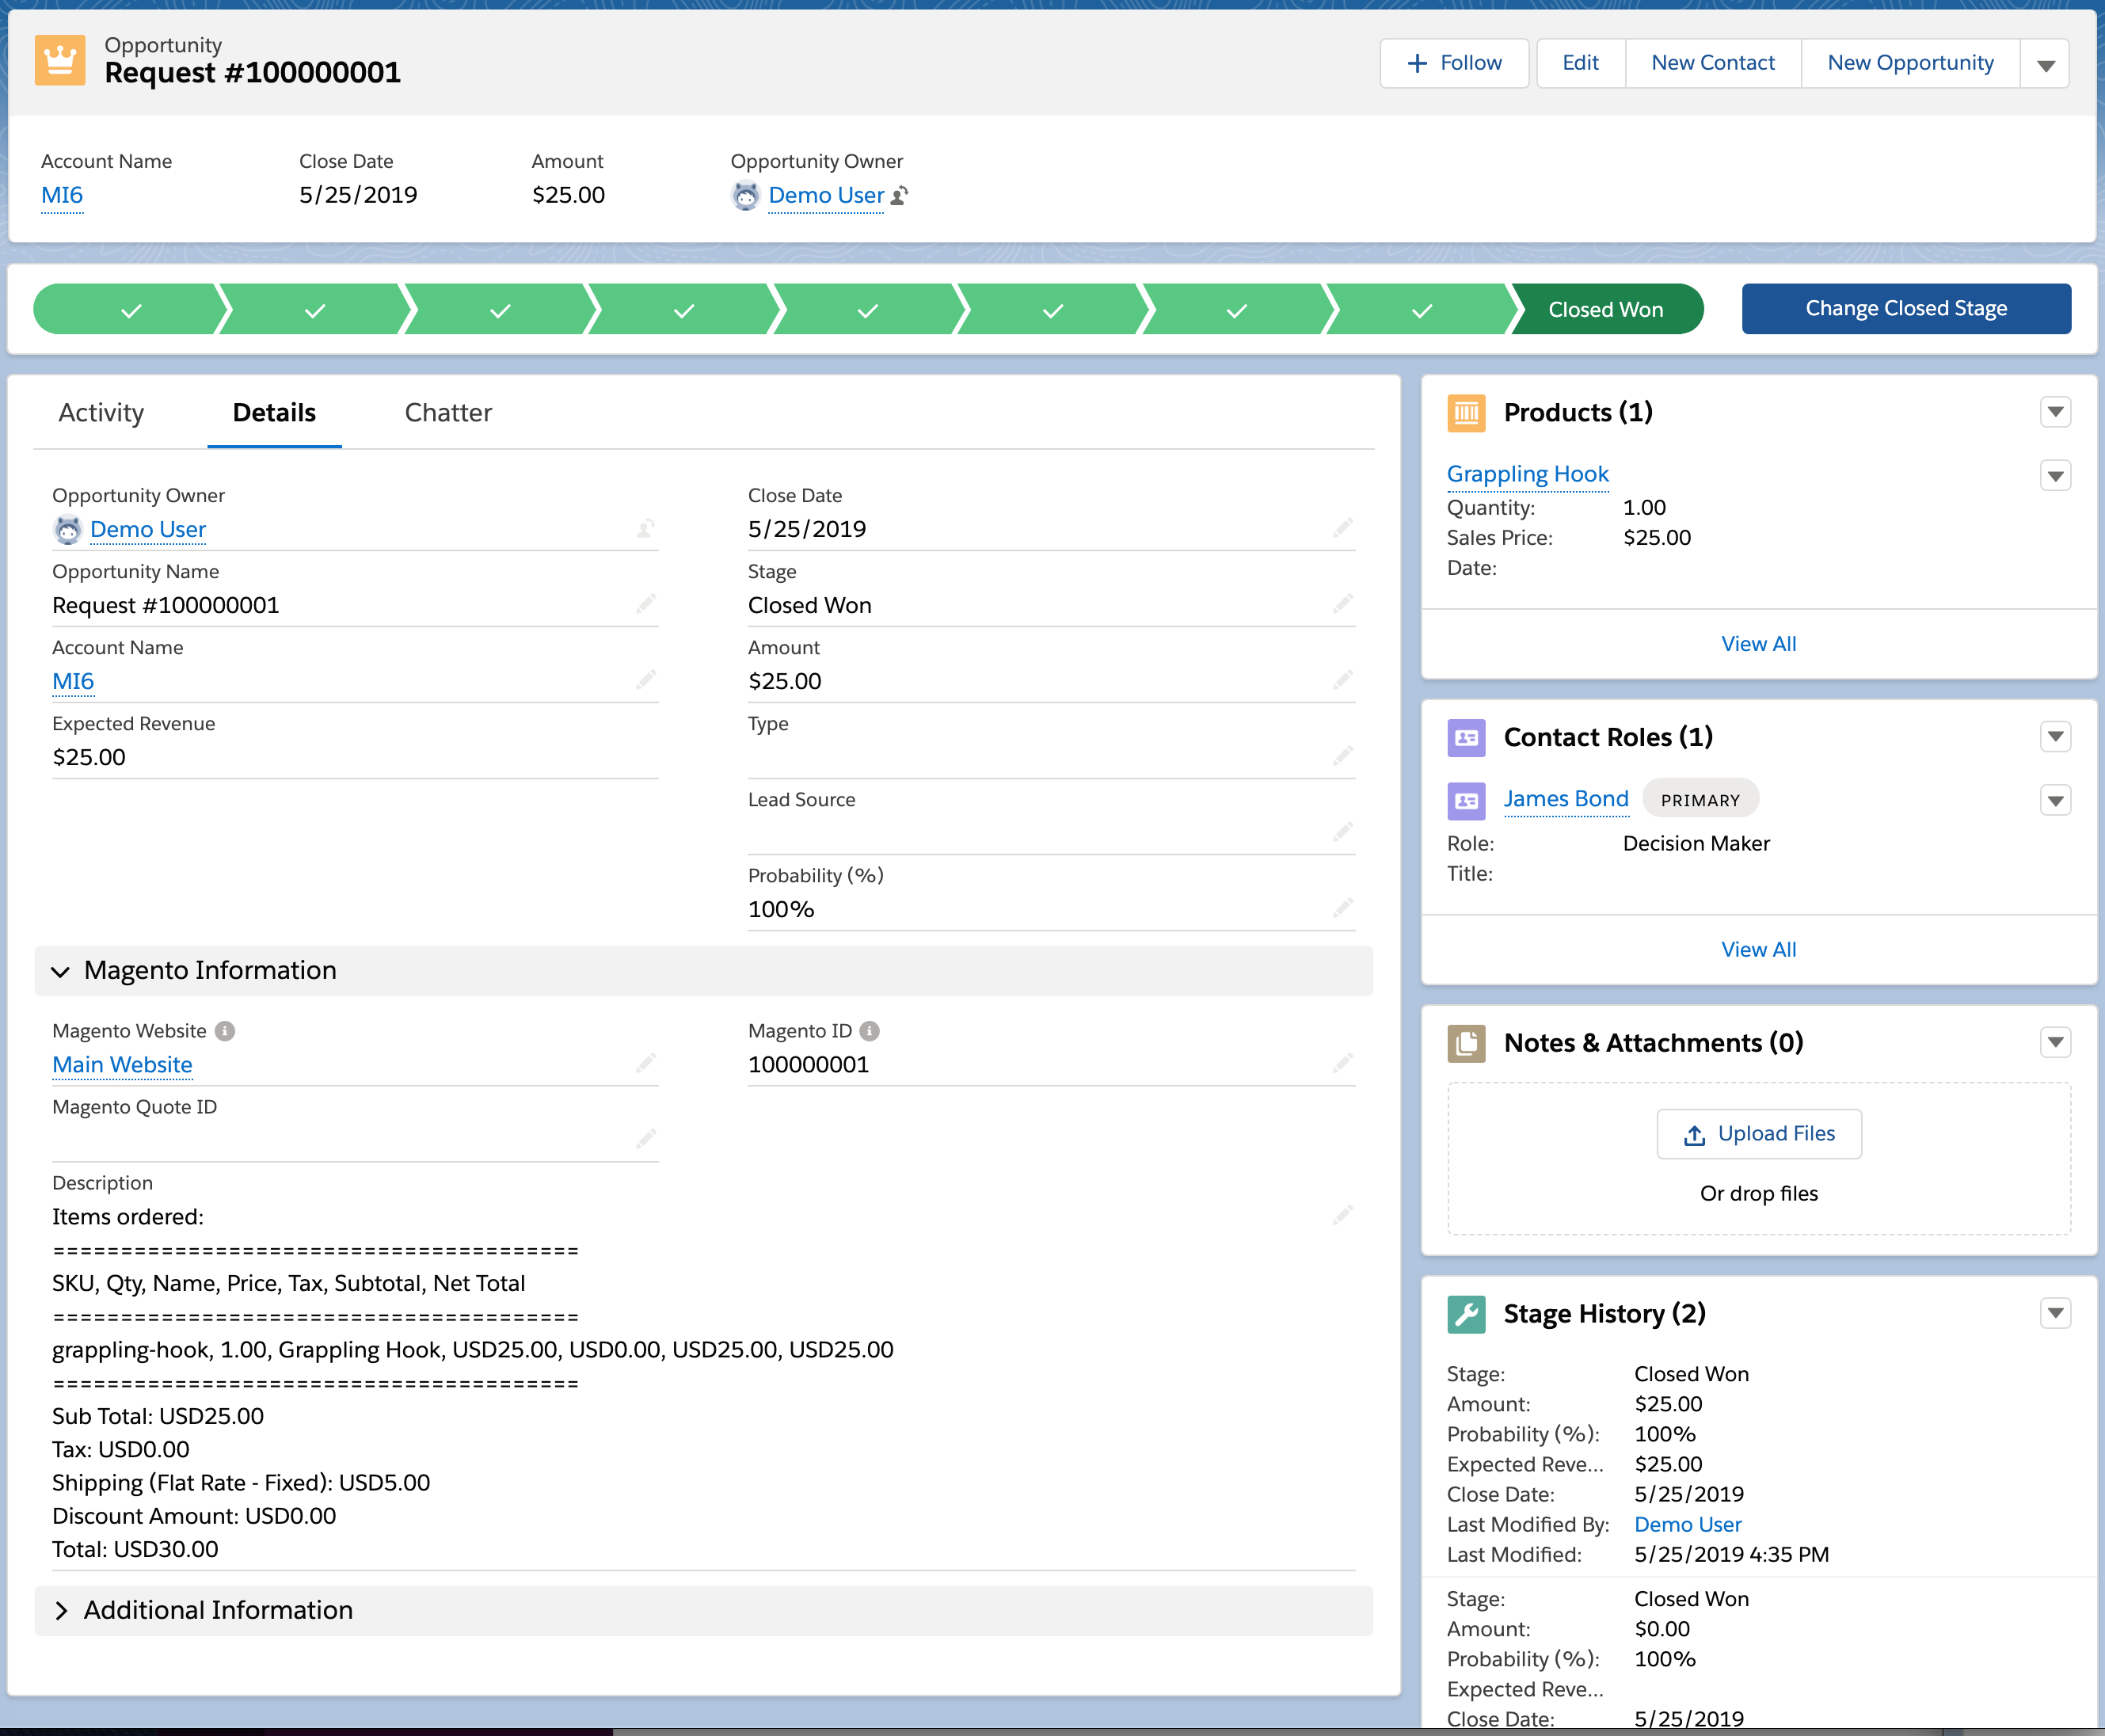Open the Grappling Hook product link

pos(1527,474)
